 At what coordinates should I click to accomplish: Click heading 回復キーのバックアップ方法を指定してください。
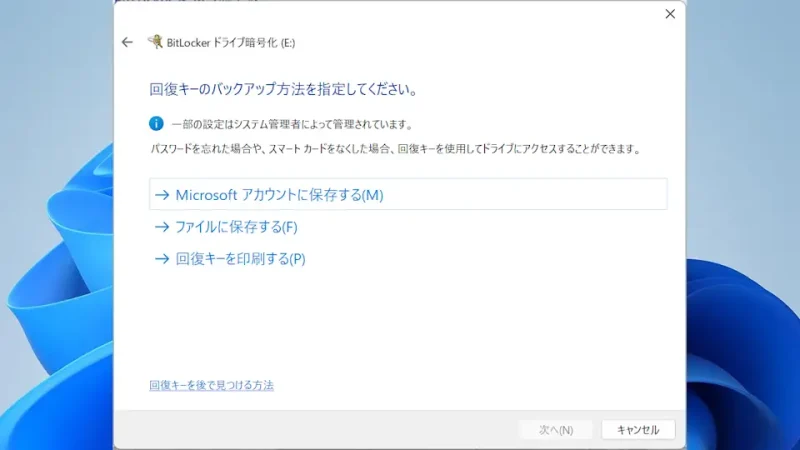[x=284, y=89]
